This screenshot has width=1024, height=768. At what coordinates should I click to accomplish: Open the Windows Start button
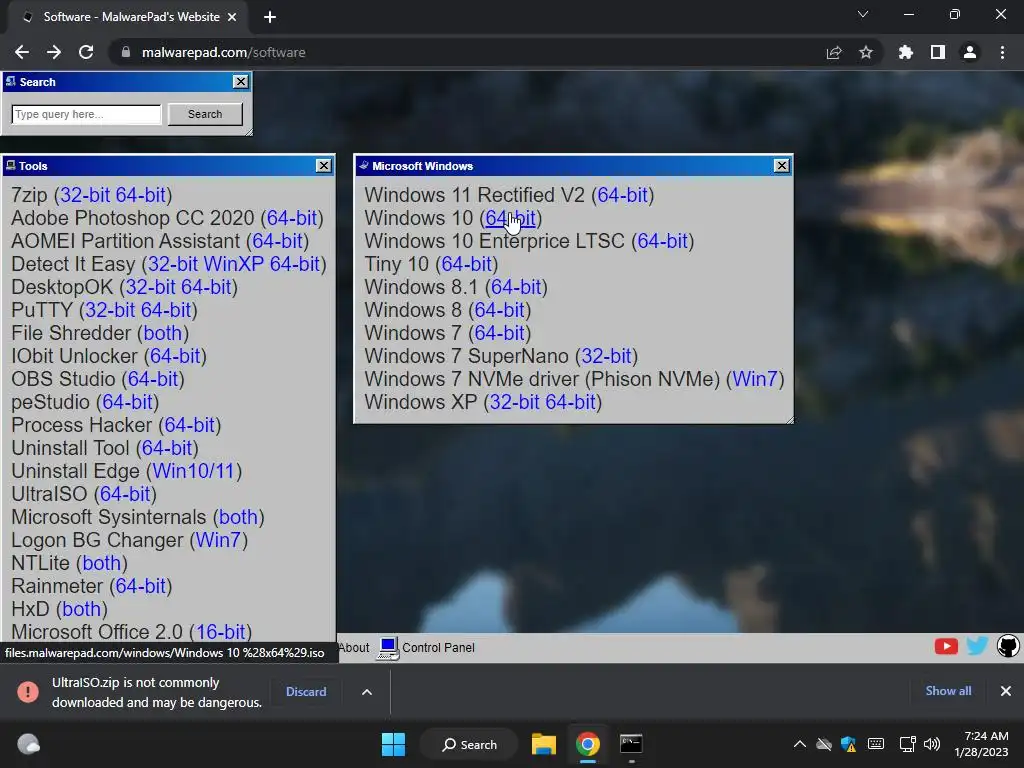coord(393,744)
